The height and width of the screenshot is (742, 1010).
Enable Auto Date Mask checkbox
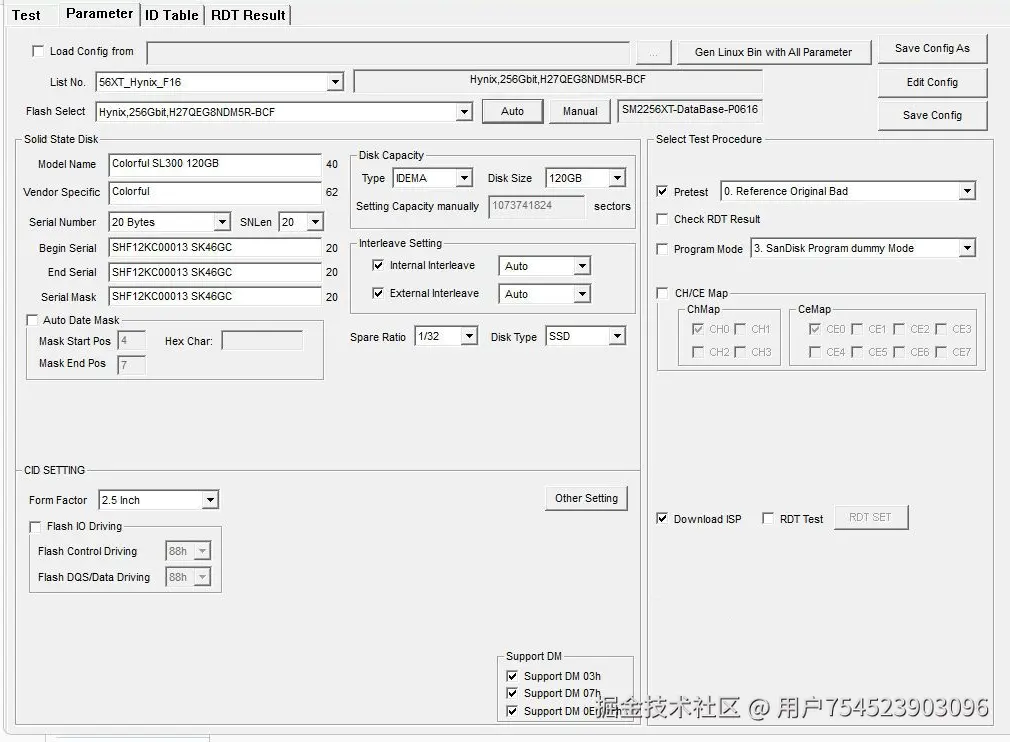coord(32,320)
